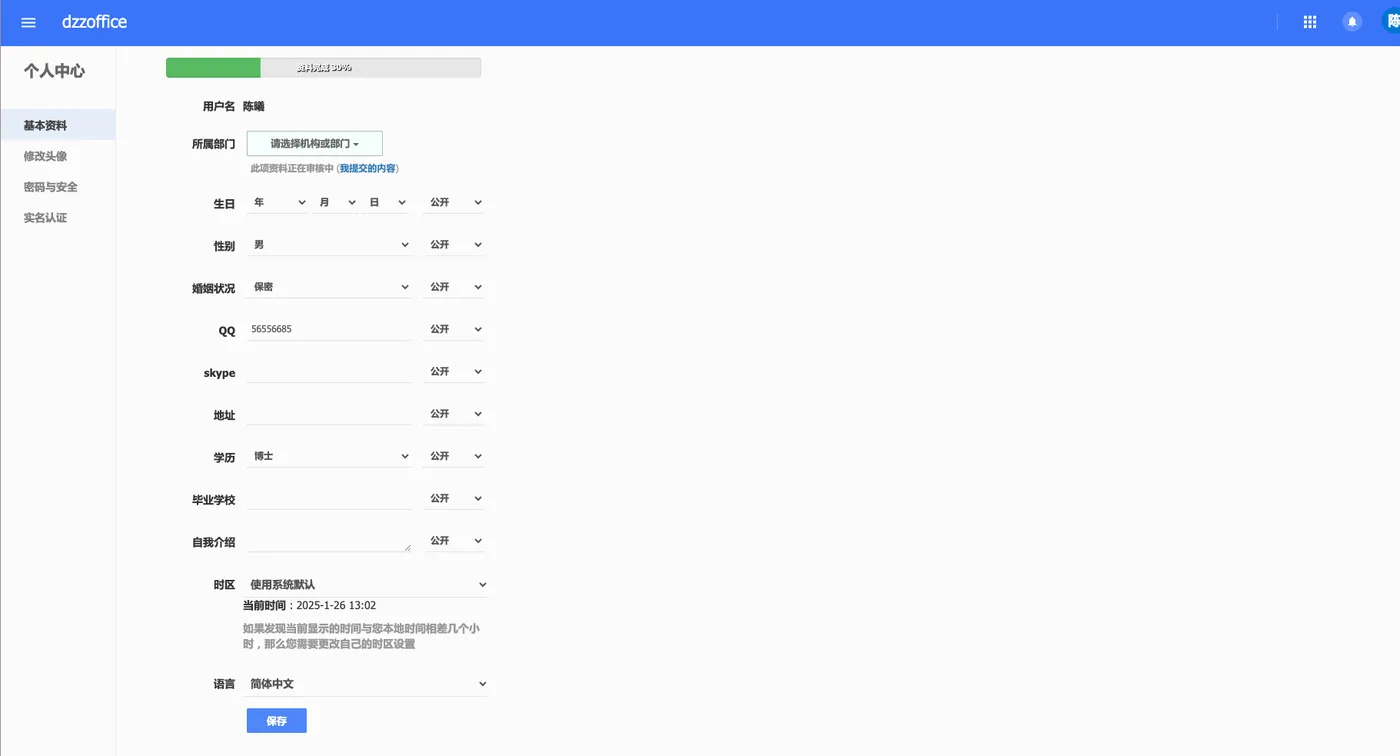This screenshot has width=1400, height=756.
Task: Open the 生日 privacy 公开 dropdown
Action: tap(455, 203)
